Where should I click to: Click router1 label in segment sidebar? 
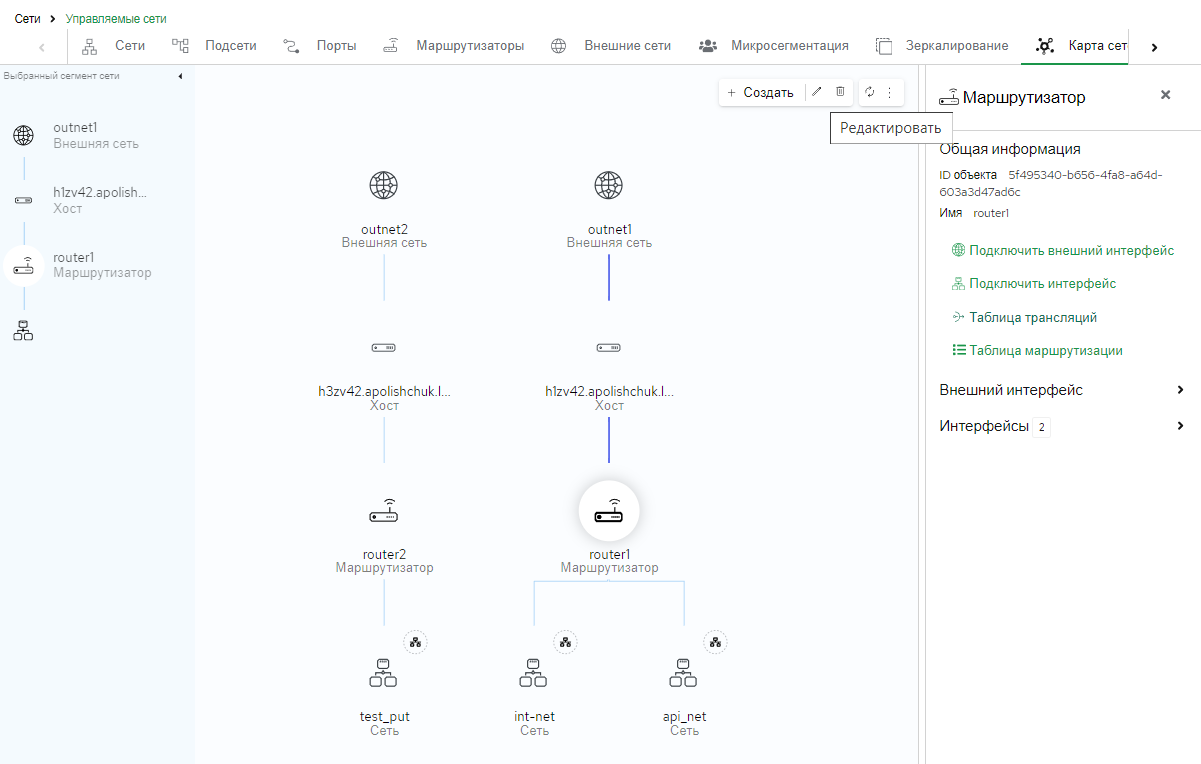coord(74,258)
